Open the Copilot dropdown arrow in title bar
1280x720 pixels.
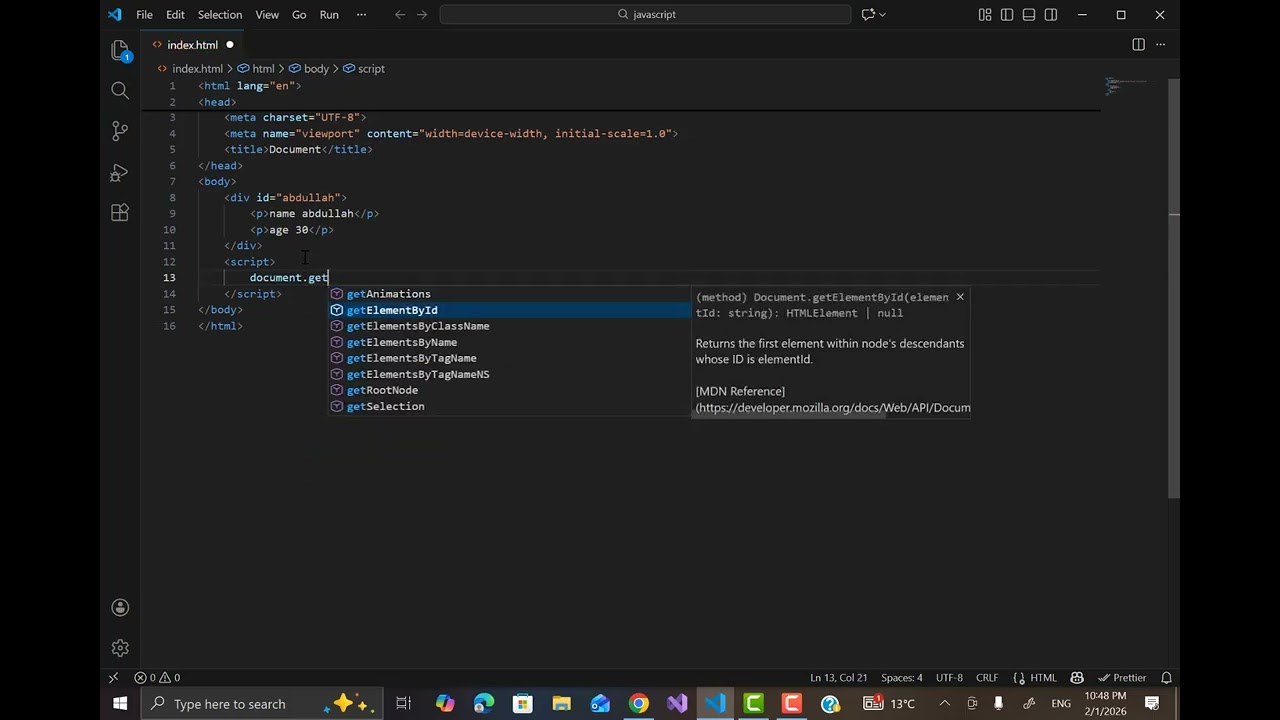(x=882, y=15)
